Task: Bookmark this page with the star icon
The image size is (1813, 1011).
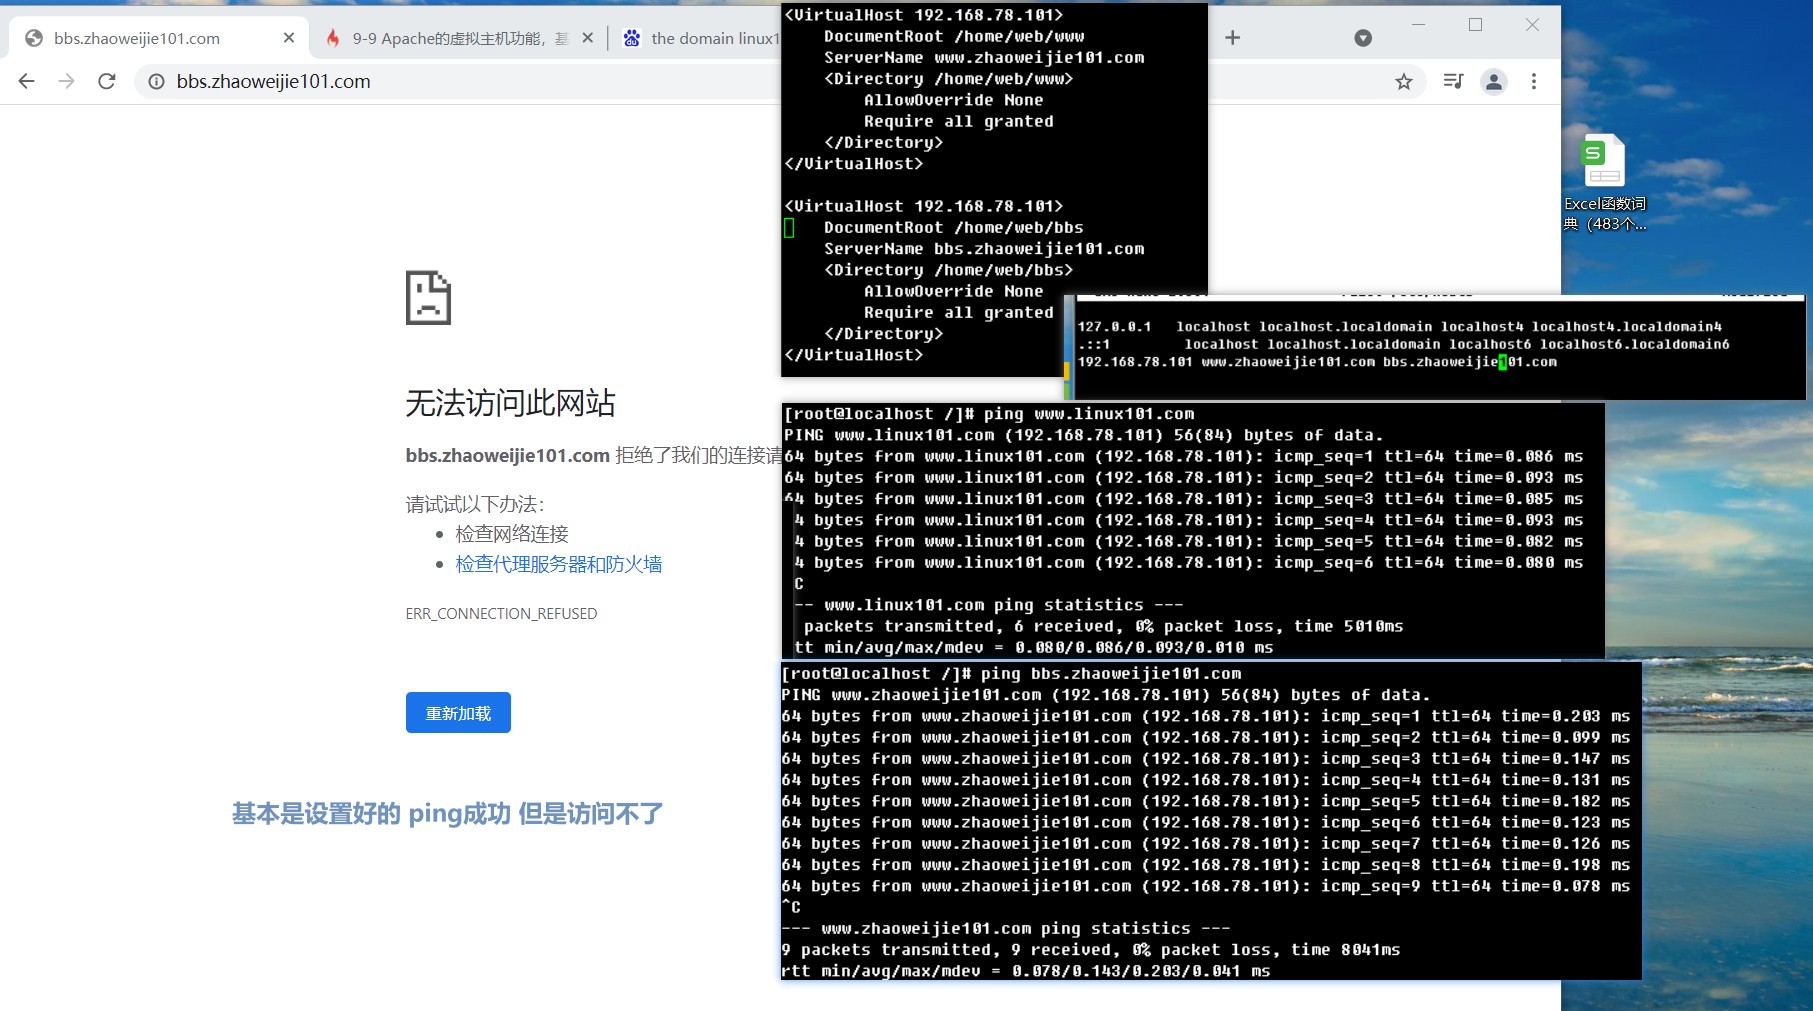Action: pos(1404,81)
